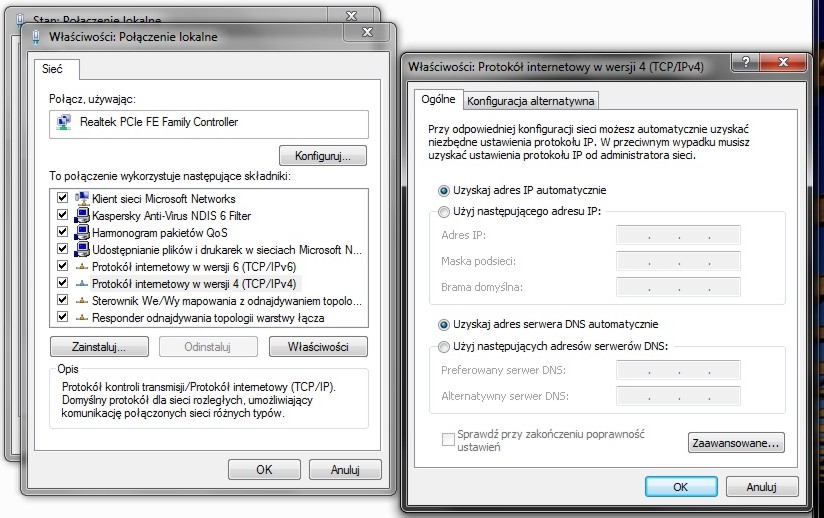
Task: Click the Maska podsieci input field
Action: pyautogui.click(x=678, y=261)
